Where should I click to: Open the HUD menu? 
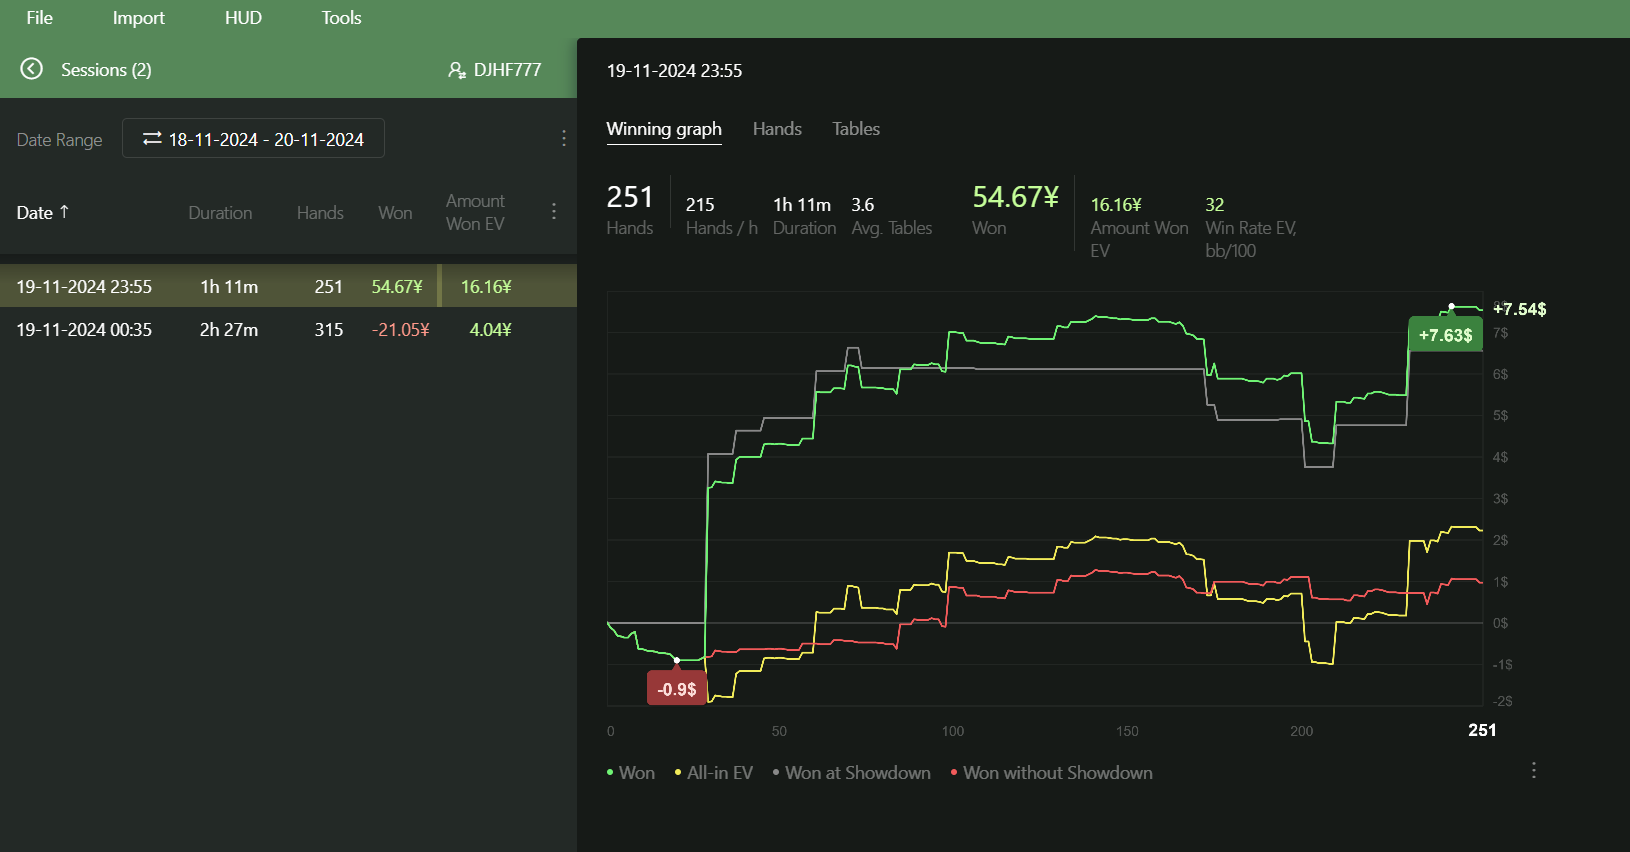(x=243, y=18)
